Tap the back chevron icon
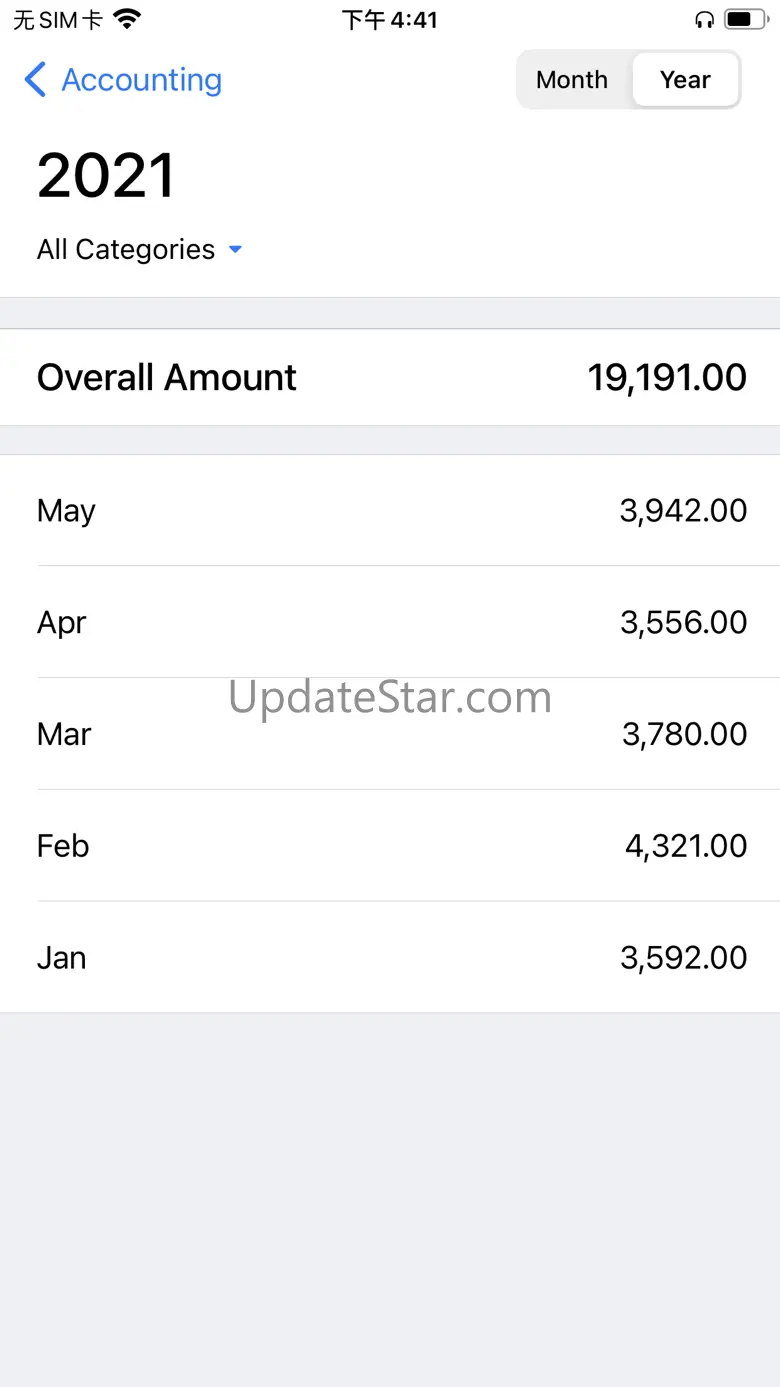This screenshot has width=780, height=1387. [x=35, y=80]
